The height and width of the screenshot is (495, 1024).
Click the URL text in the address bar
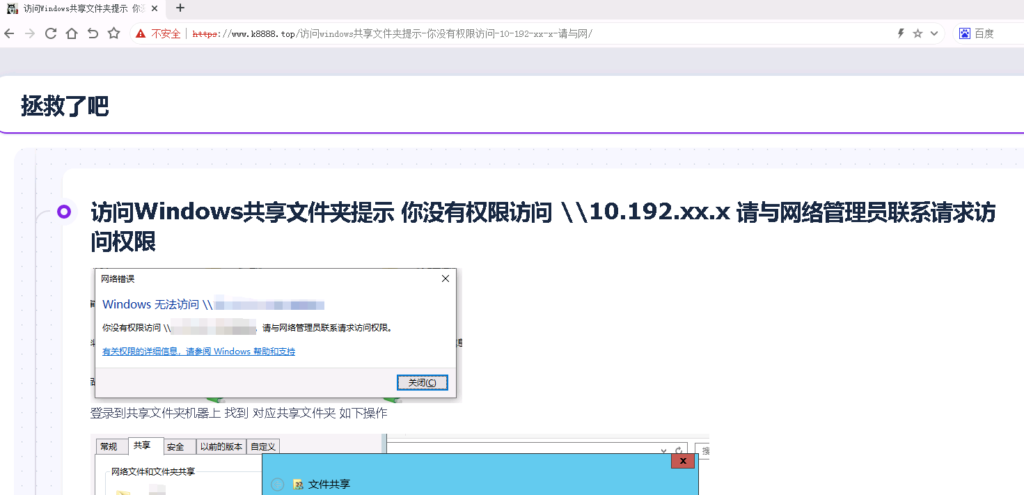click(x=392, y=34)
